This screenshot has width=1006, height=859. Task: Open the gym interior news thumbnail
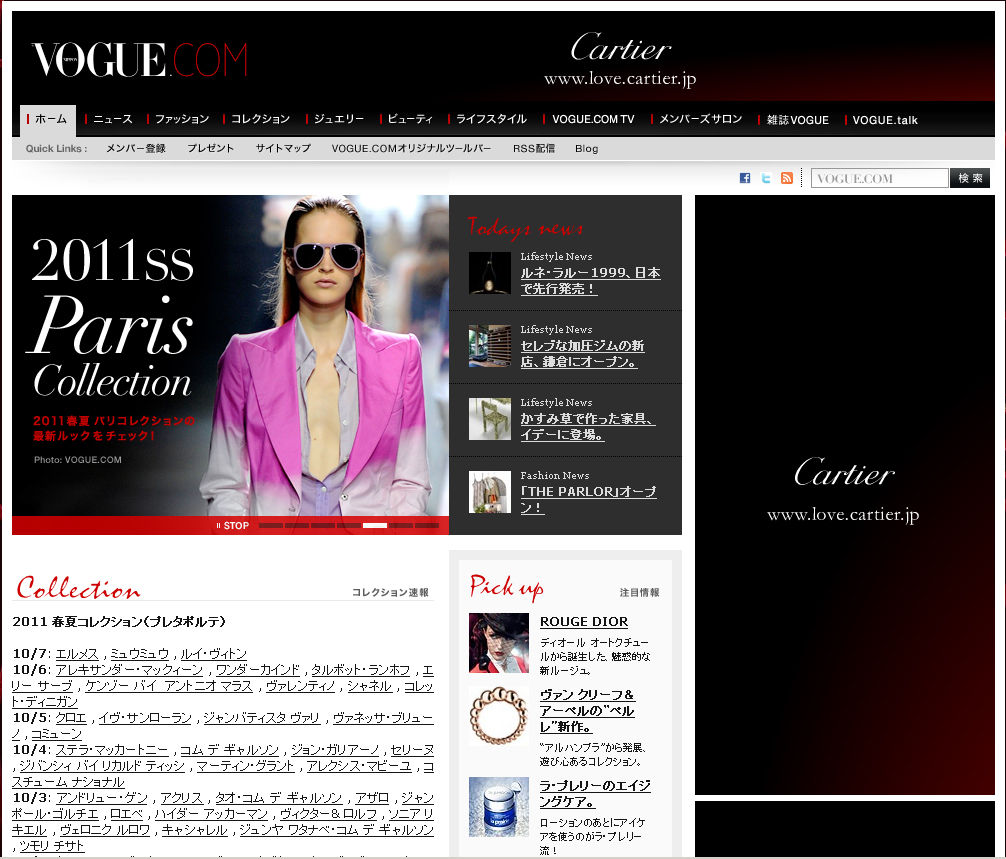pyautogui.click(x=490, y=346)
